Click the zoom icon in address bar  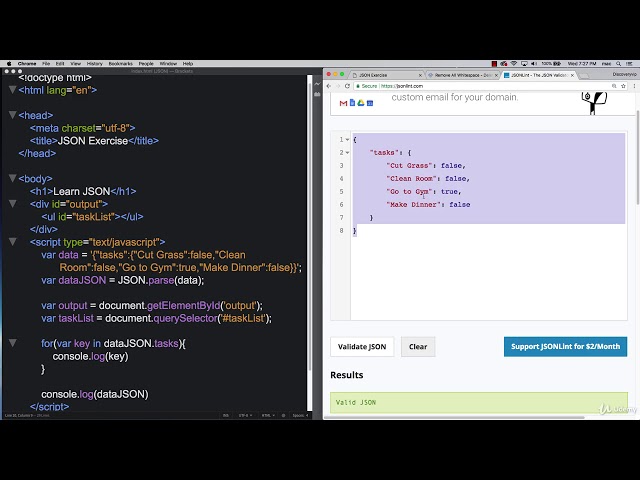(614, 86)
